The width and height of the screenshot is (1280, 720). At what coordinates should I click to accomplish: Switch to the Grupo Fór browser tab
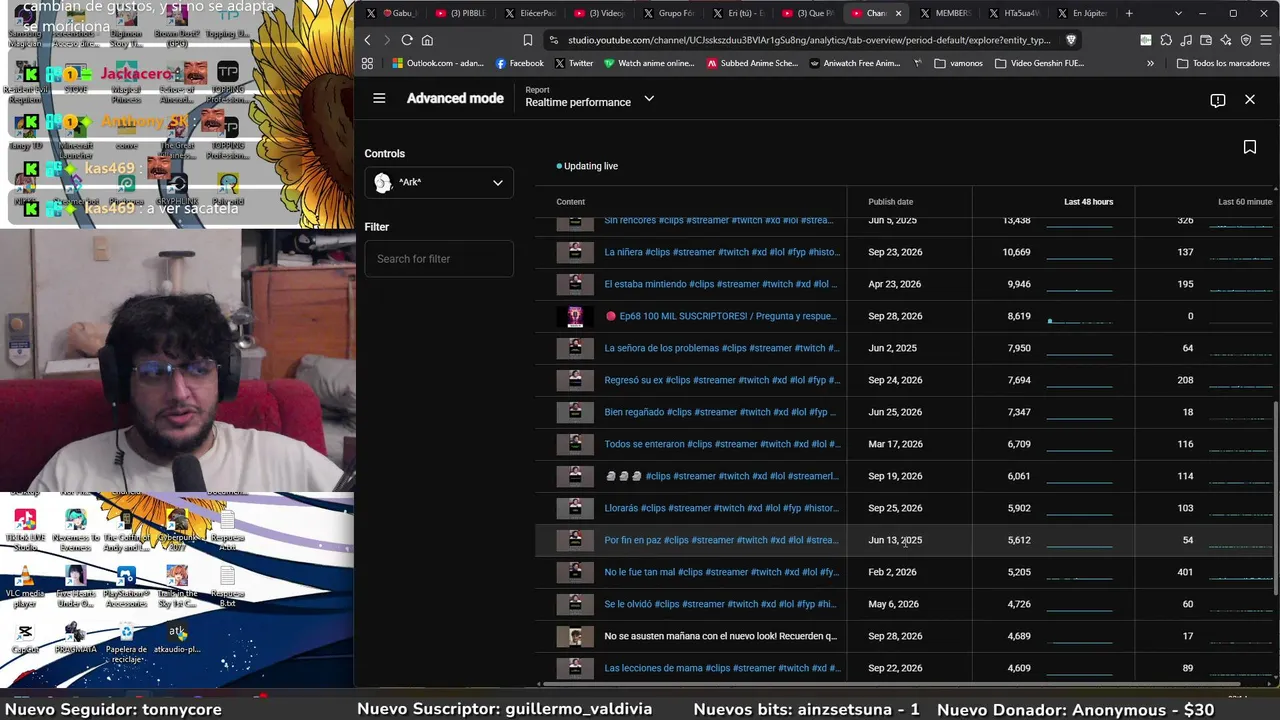click(668, 13)
